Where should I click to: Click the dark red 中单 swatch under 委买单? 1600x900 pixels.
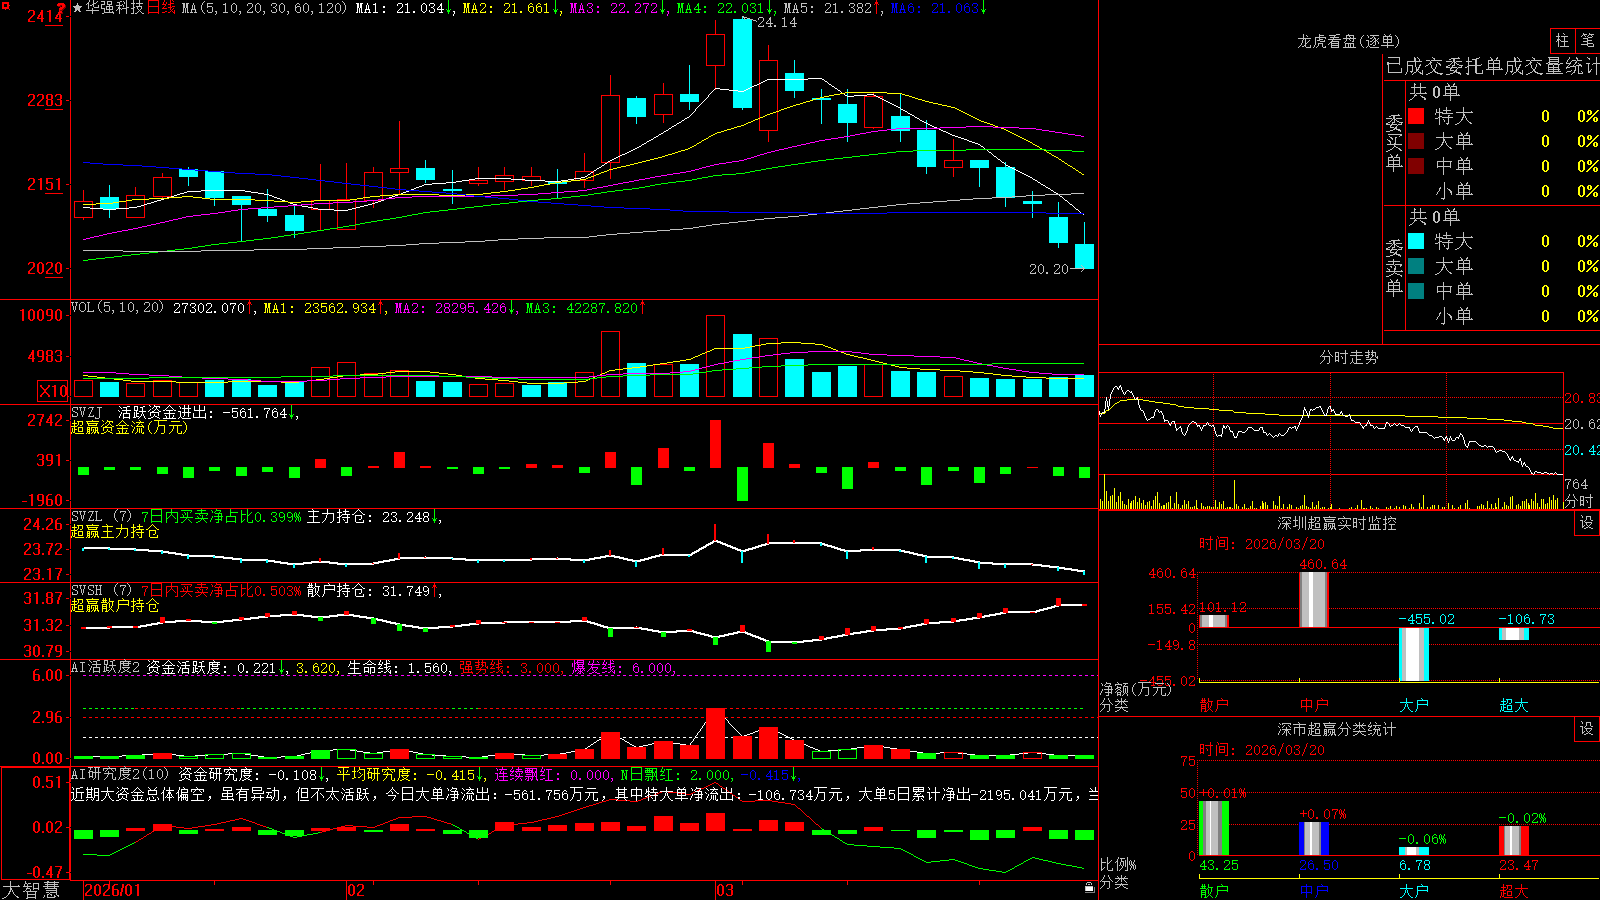[x=1416, y=166]
